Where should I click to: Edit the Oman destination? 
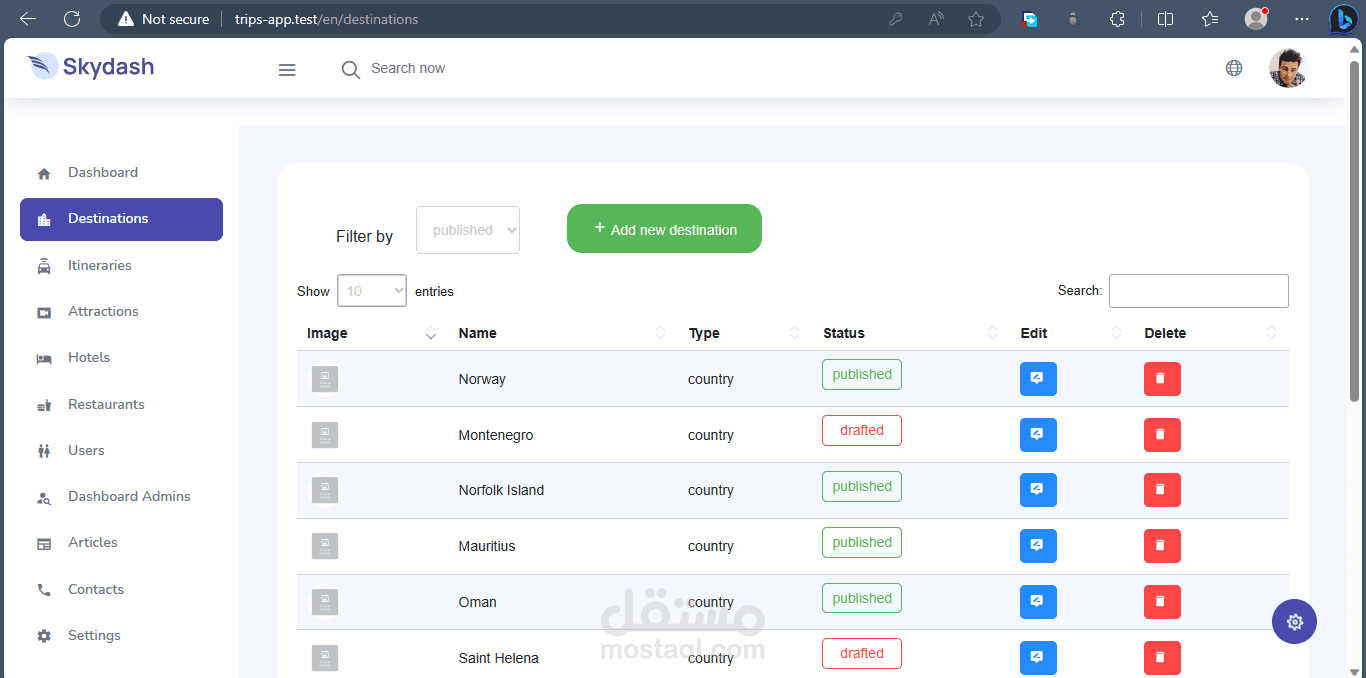(1038, 602)
